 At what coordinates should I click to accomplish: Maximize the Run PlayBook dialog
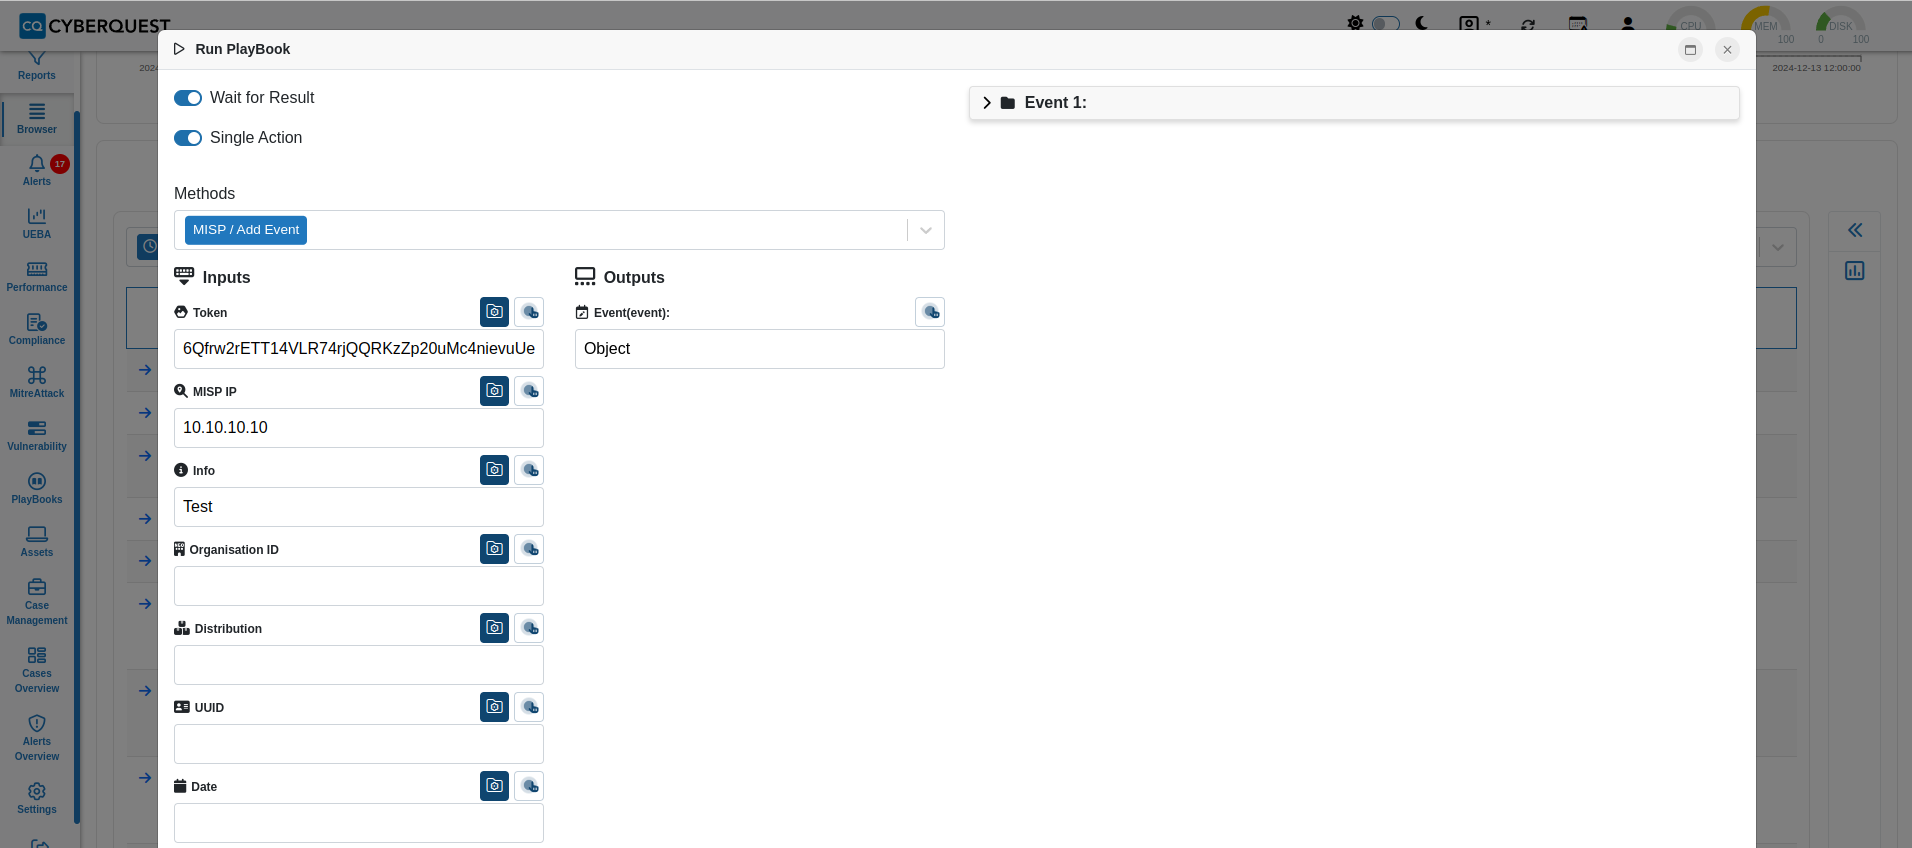(x=1690, y=50)
